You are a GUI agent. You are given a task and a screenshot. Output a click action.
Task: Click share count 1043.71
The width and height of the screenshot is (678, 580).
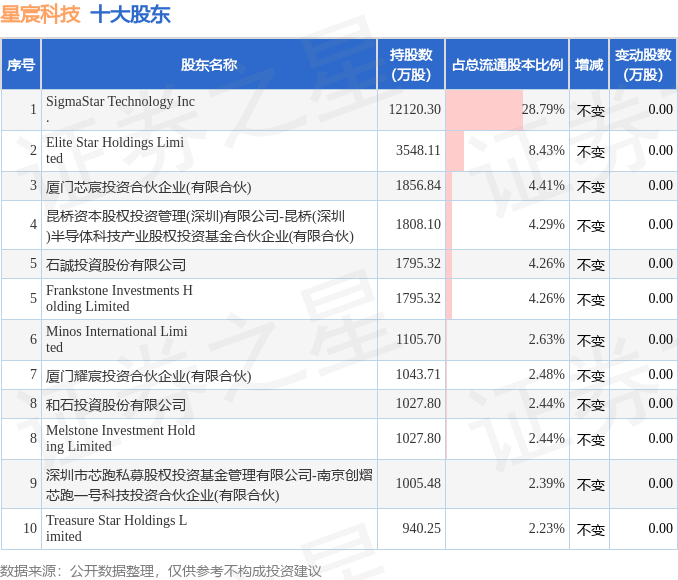pyautogui.click(x=418, y=374)
